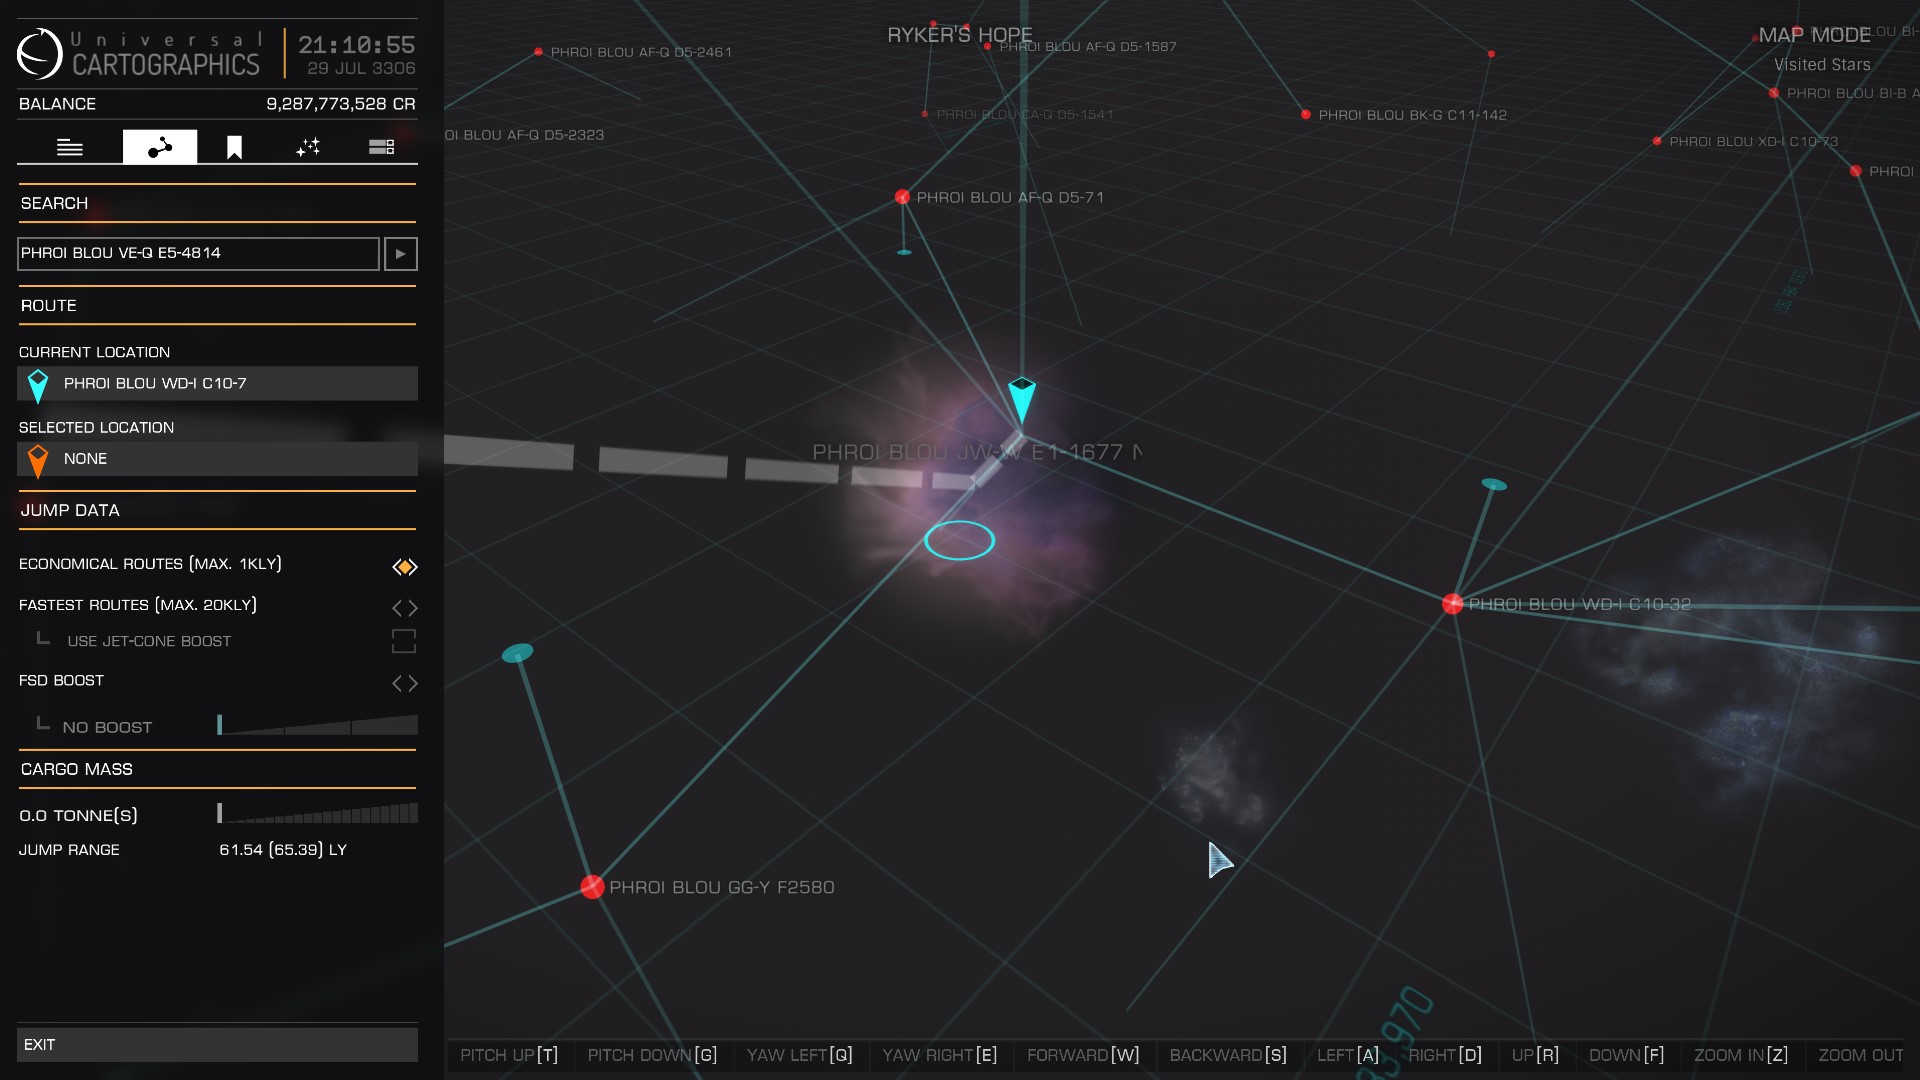1920x1080 pixels.
Task: Open the map view stars tab icon
Action: point(308,147)
